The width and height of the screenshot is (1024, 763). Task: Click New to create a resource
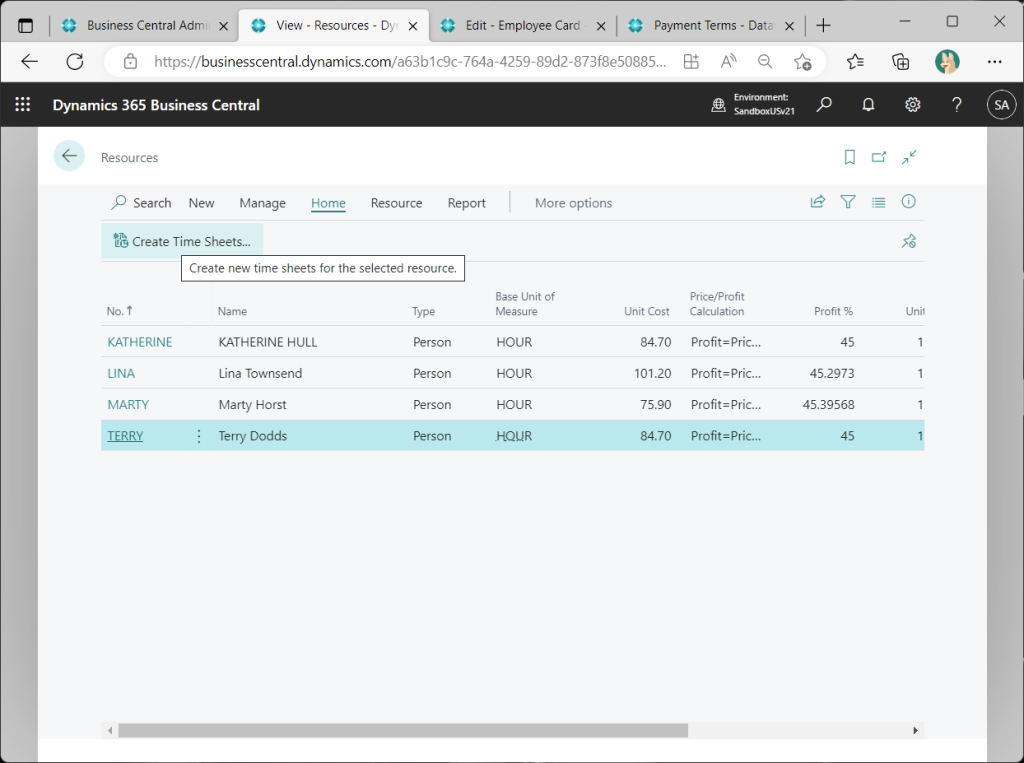coord(201,203)
